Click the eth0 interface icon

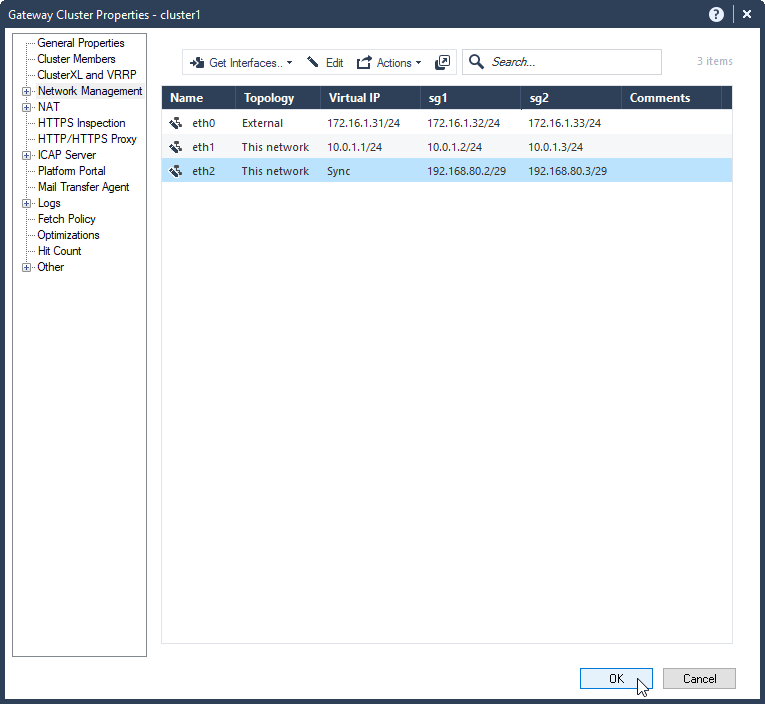[x=176, y=123]
